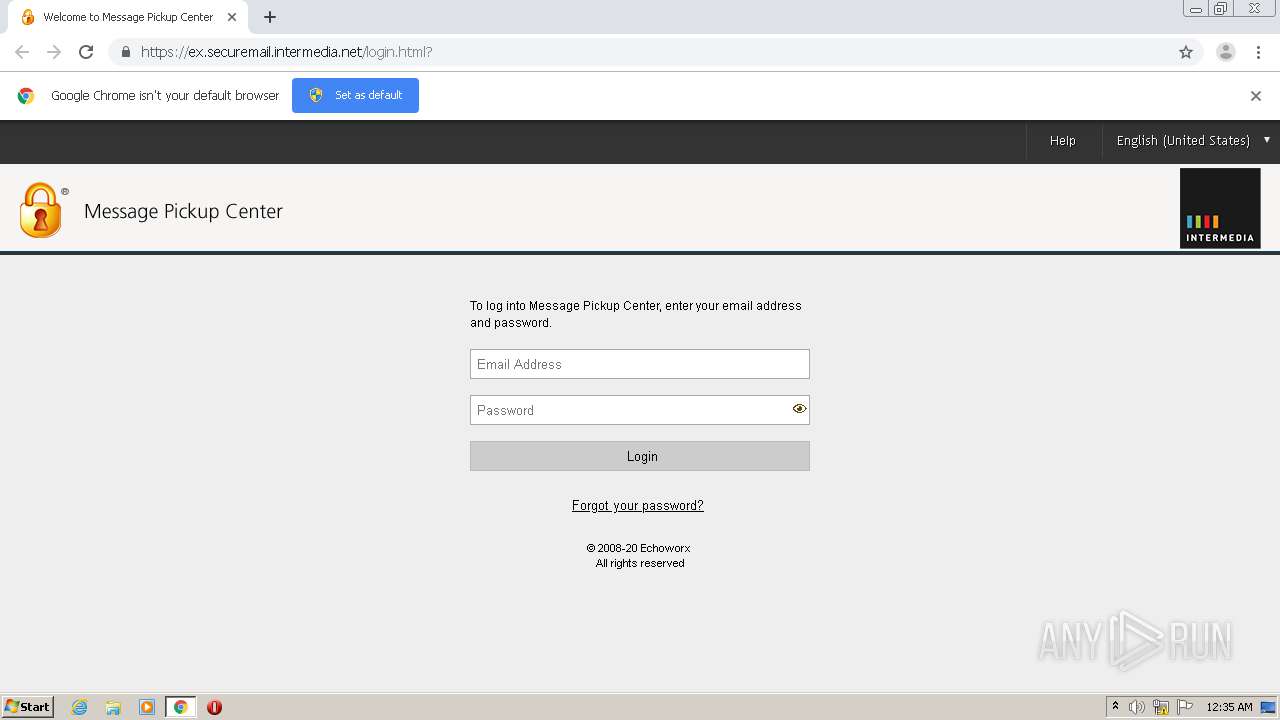The width and height of the screenshot is (1280, 720).
Task: View site security info via the lock icon
Action: click(x=125, y=52)
